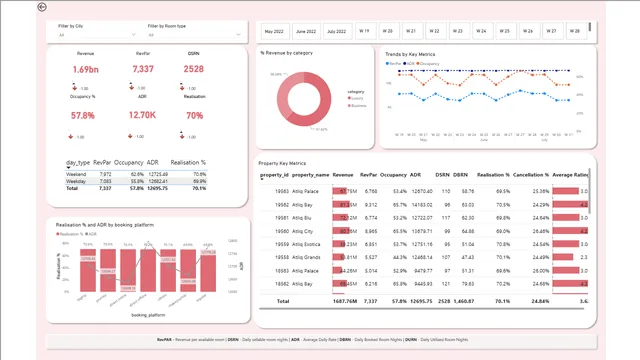Click the row for 19562 Atliq Bay
This screenshot has height=360, width=640.
coord(423,204)
